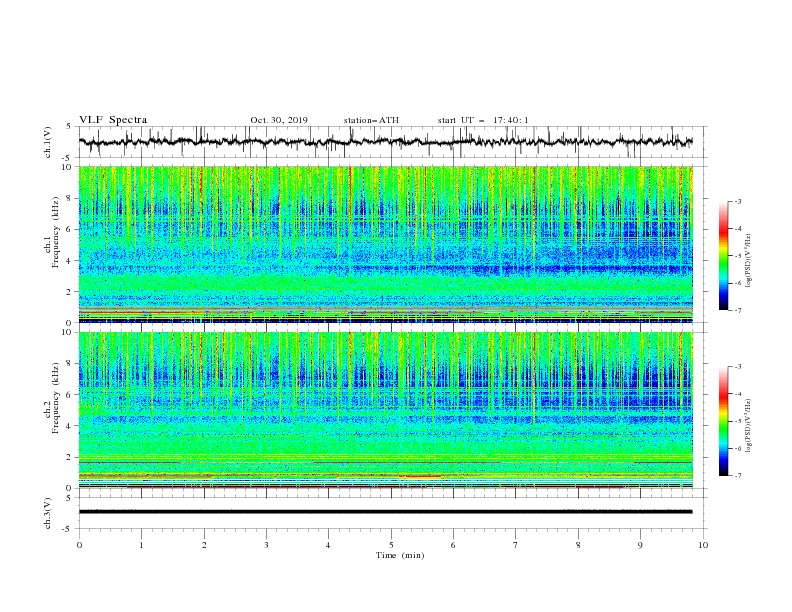Click the "5" tick on Time axis
The width and height of the screenshot is (792, 612).
pos(391,545)
